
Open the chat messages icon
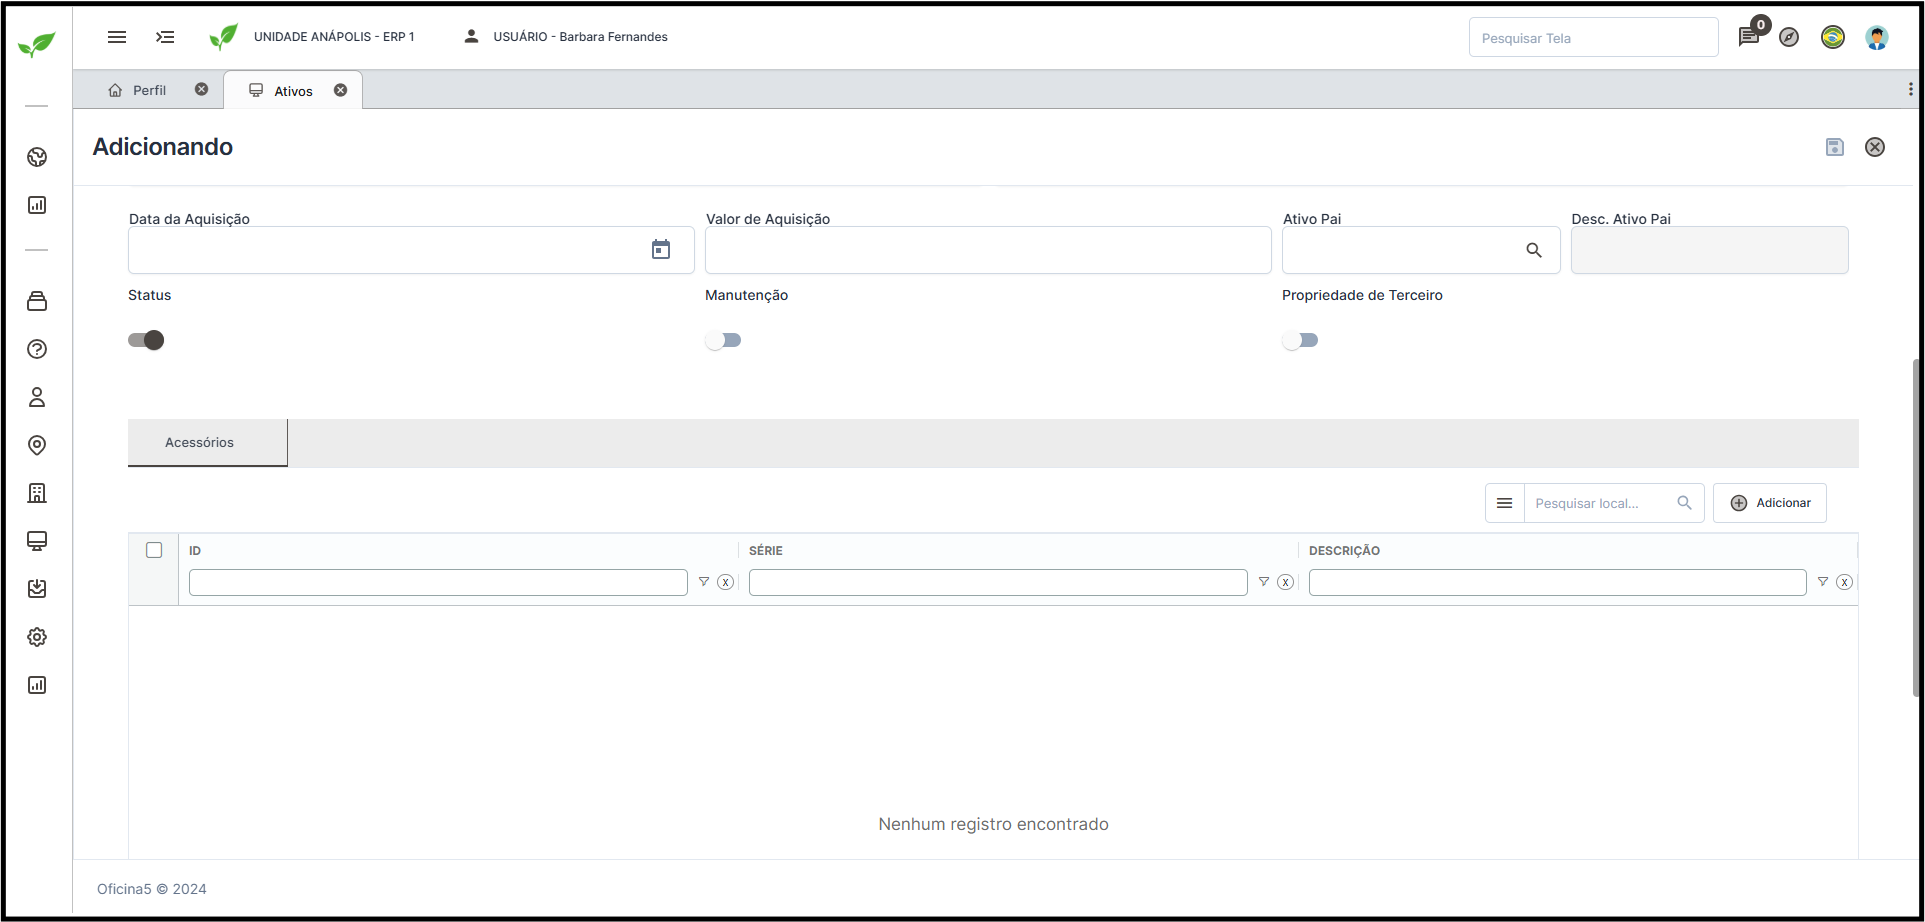click(x=1748, y=37)
